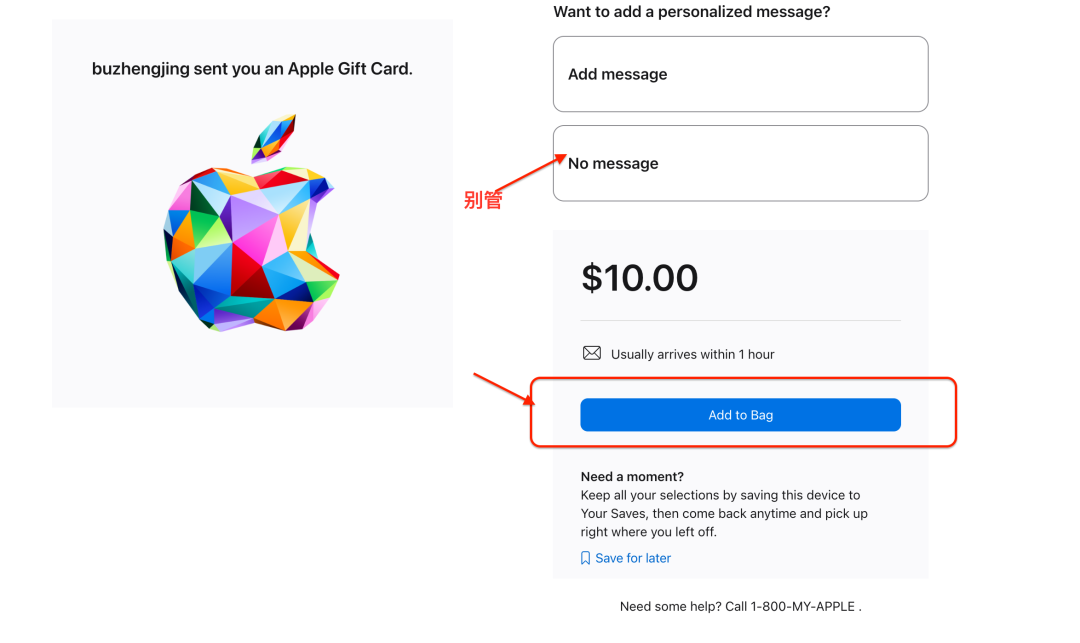Click the Your Saves description paragraph
This screenshot has width=1080, height=643.
coord(723,513)
